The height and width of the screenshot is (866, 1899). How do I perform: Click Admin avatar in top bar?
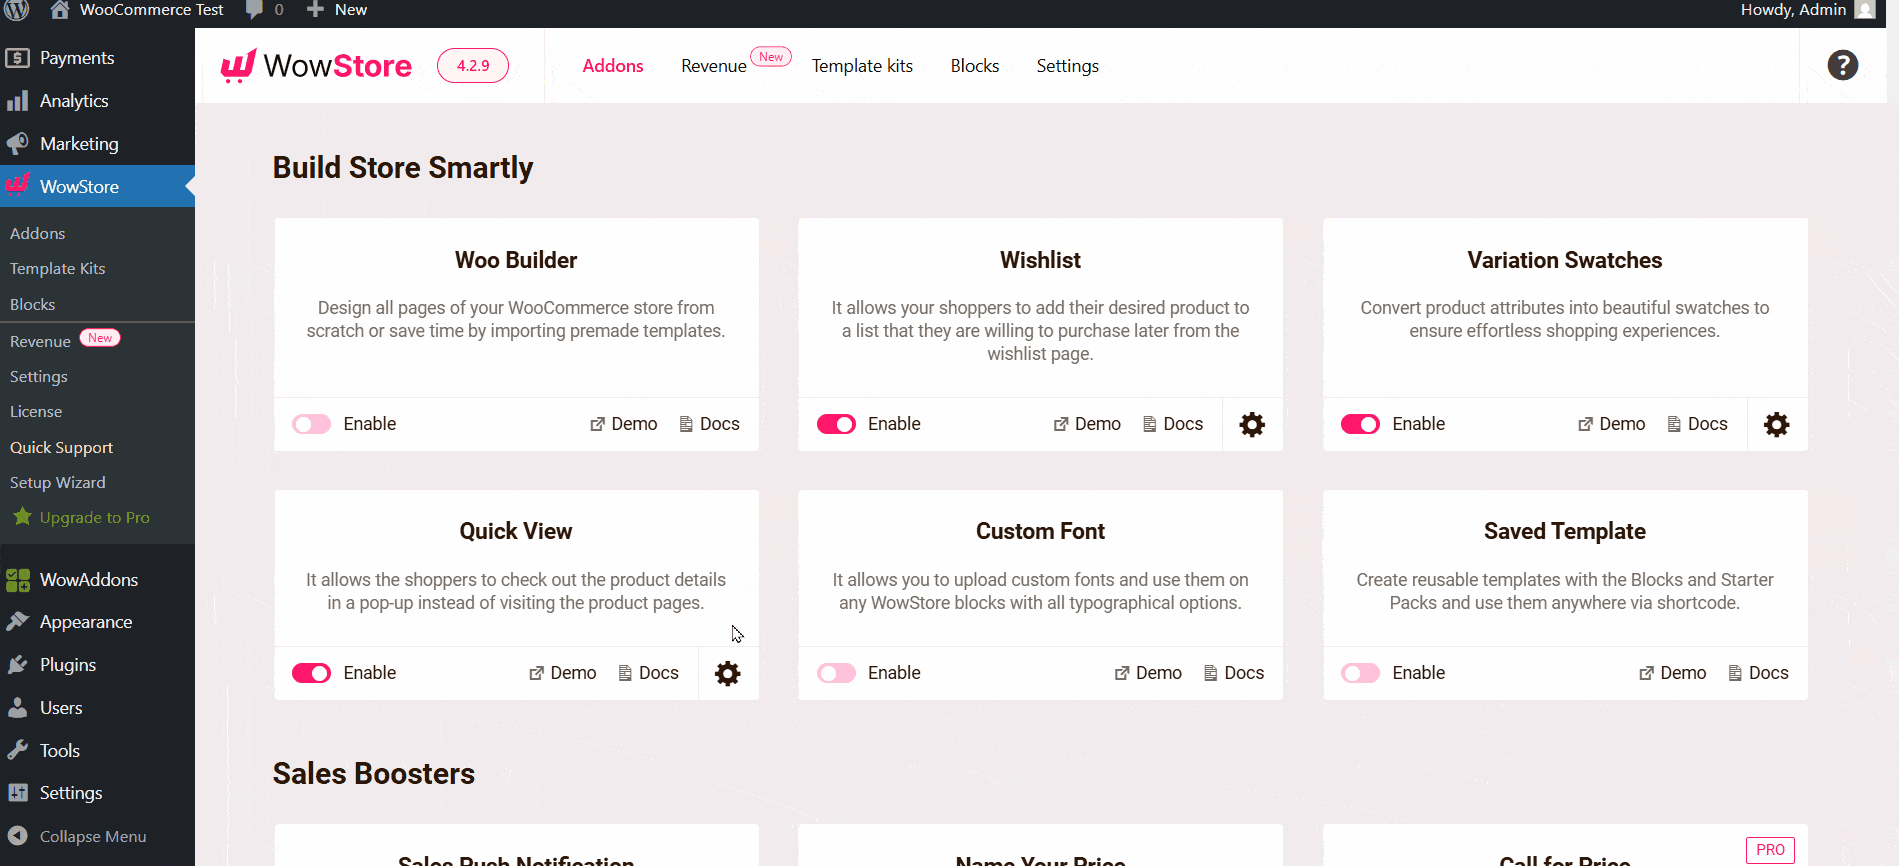point(1864,10)
